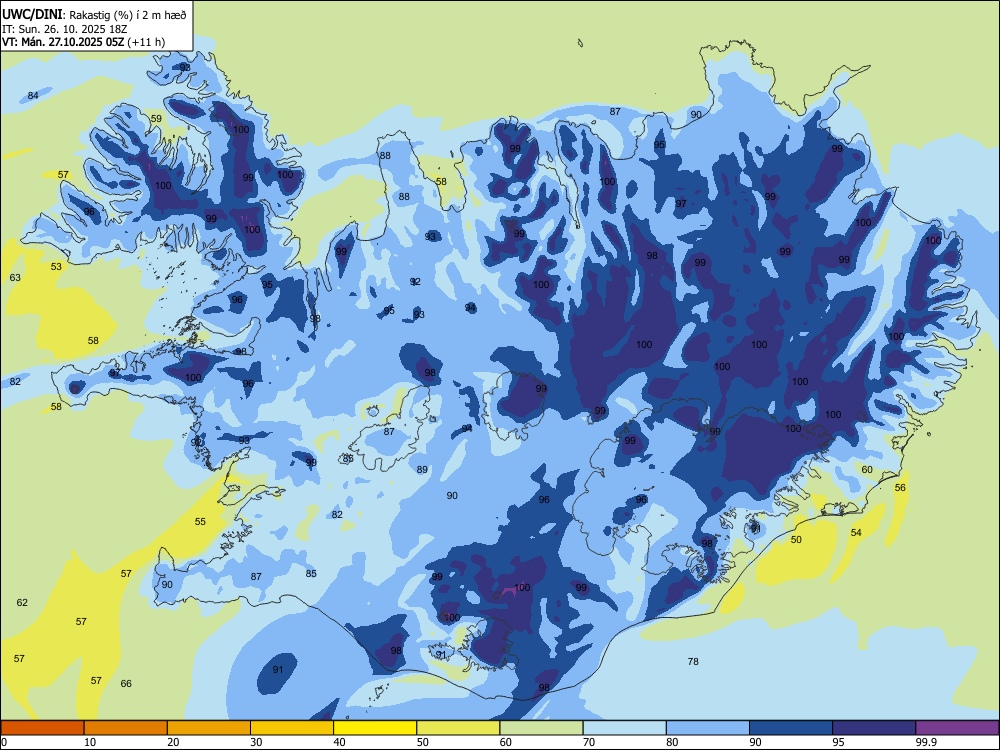
Task: Click the 63 value at the west edge
Action: click(15, 277)
